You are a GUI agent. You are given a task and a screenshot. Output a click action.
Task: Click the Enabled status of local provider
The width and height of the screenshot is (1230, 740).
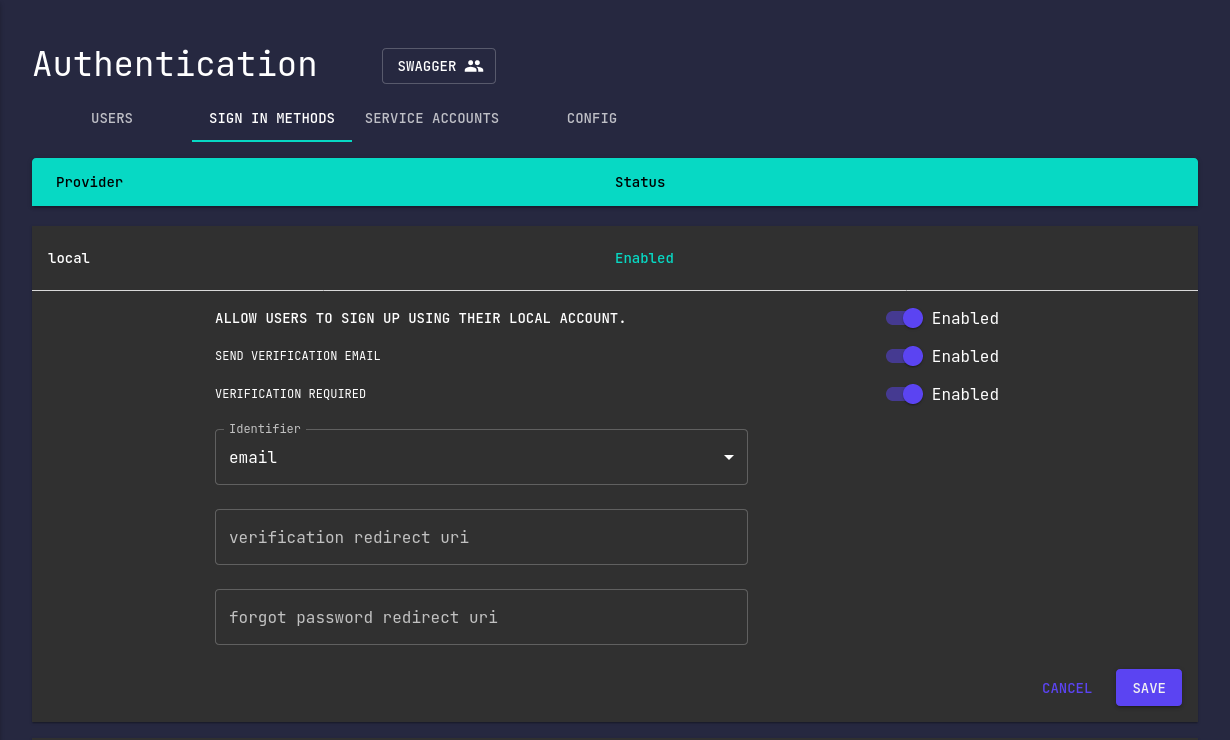644,258
